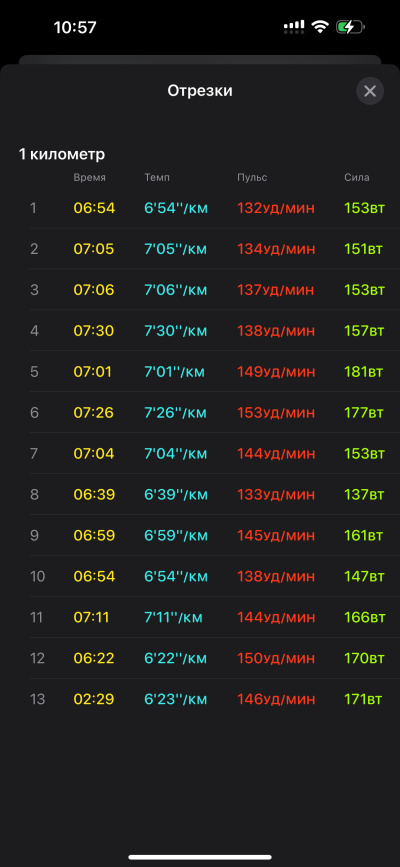Image resolution: width=400 pixels, height=867 pixels.
Task: Tap the Wi-Fi status icon
Action: click(320, 27)
